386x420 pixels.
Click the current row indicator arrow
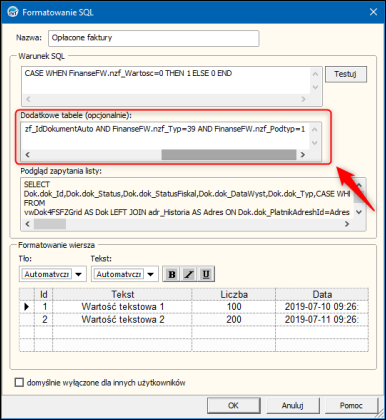click(27, 307)
